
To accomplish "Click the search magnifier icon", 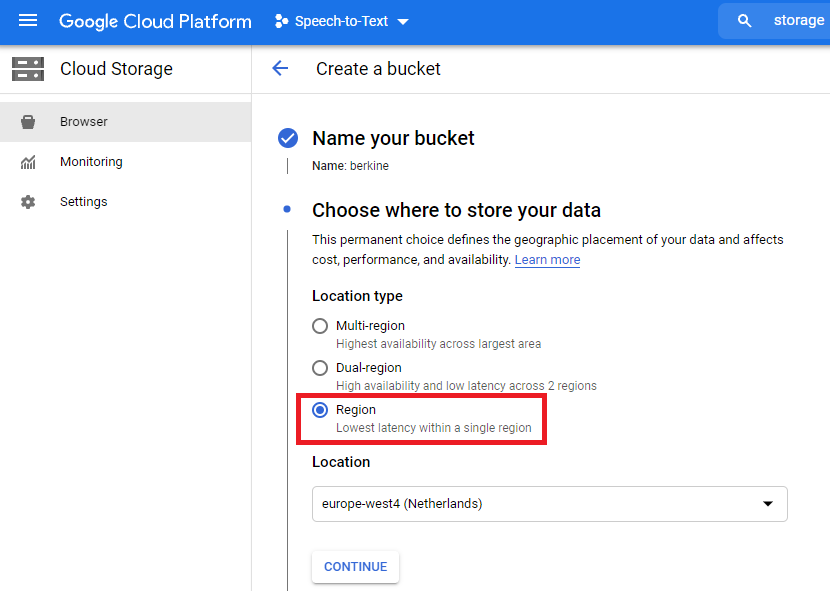I will [x=744, y=21].
